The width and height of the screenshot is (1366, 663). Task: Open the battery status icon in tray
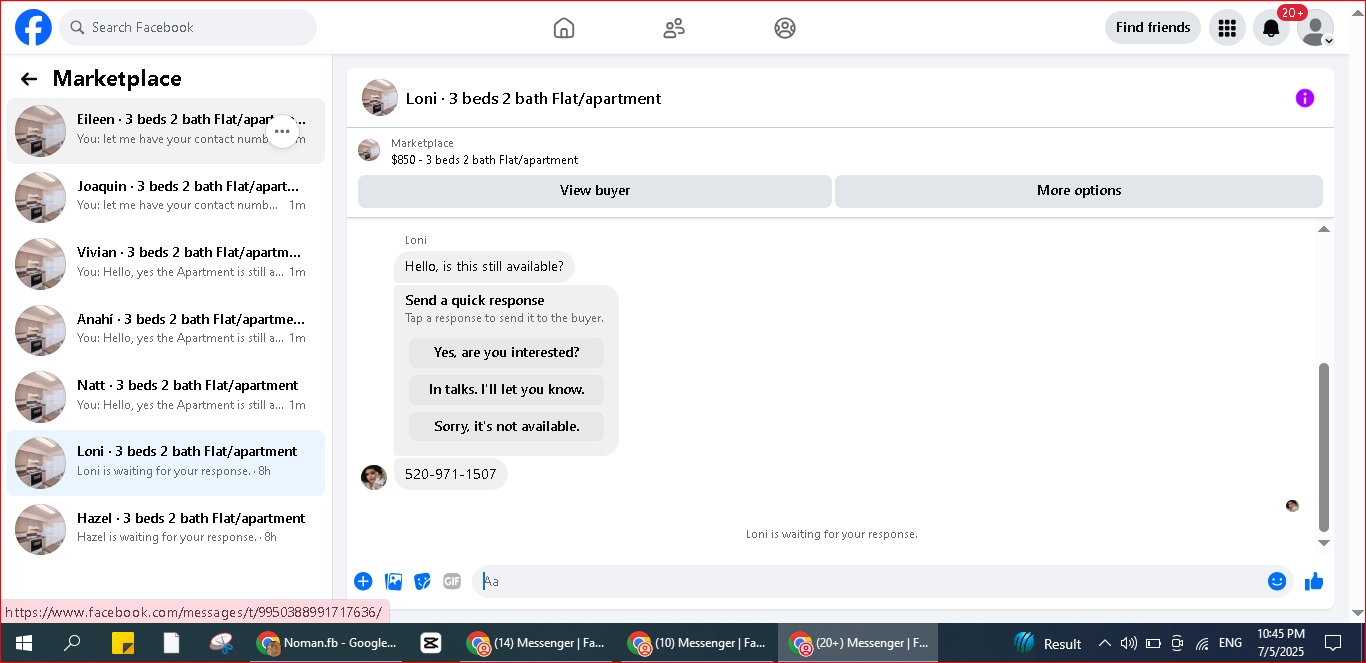(x=1153, y=643)
